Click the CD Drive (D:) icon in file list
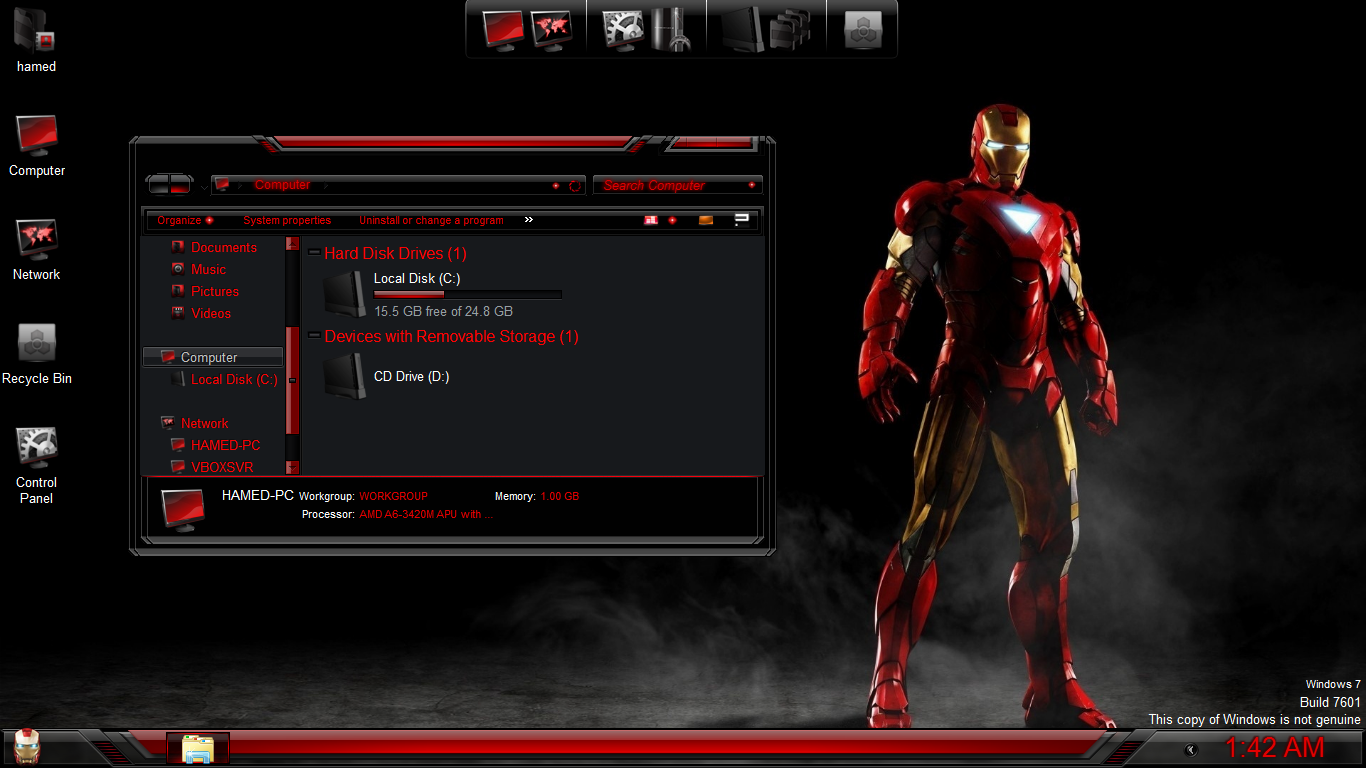The width and height of the screenshot is (1366, 768). pyautogui.click(x=345, y=376)
